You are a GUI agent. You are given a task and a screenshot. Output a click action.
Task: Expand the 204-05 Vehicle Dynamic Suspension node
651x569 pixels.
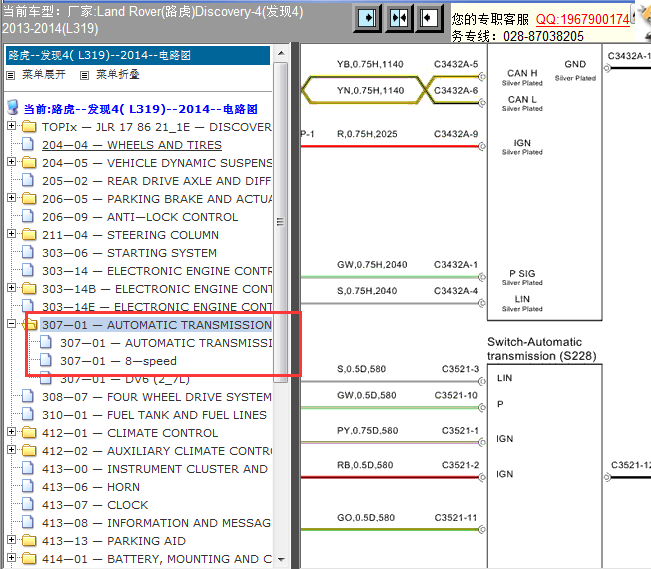(12, 161)
